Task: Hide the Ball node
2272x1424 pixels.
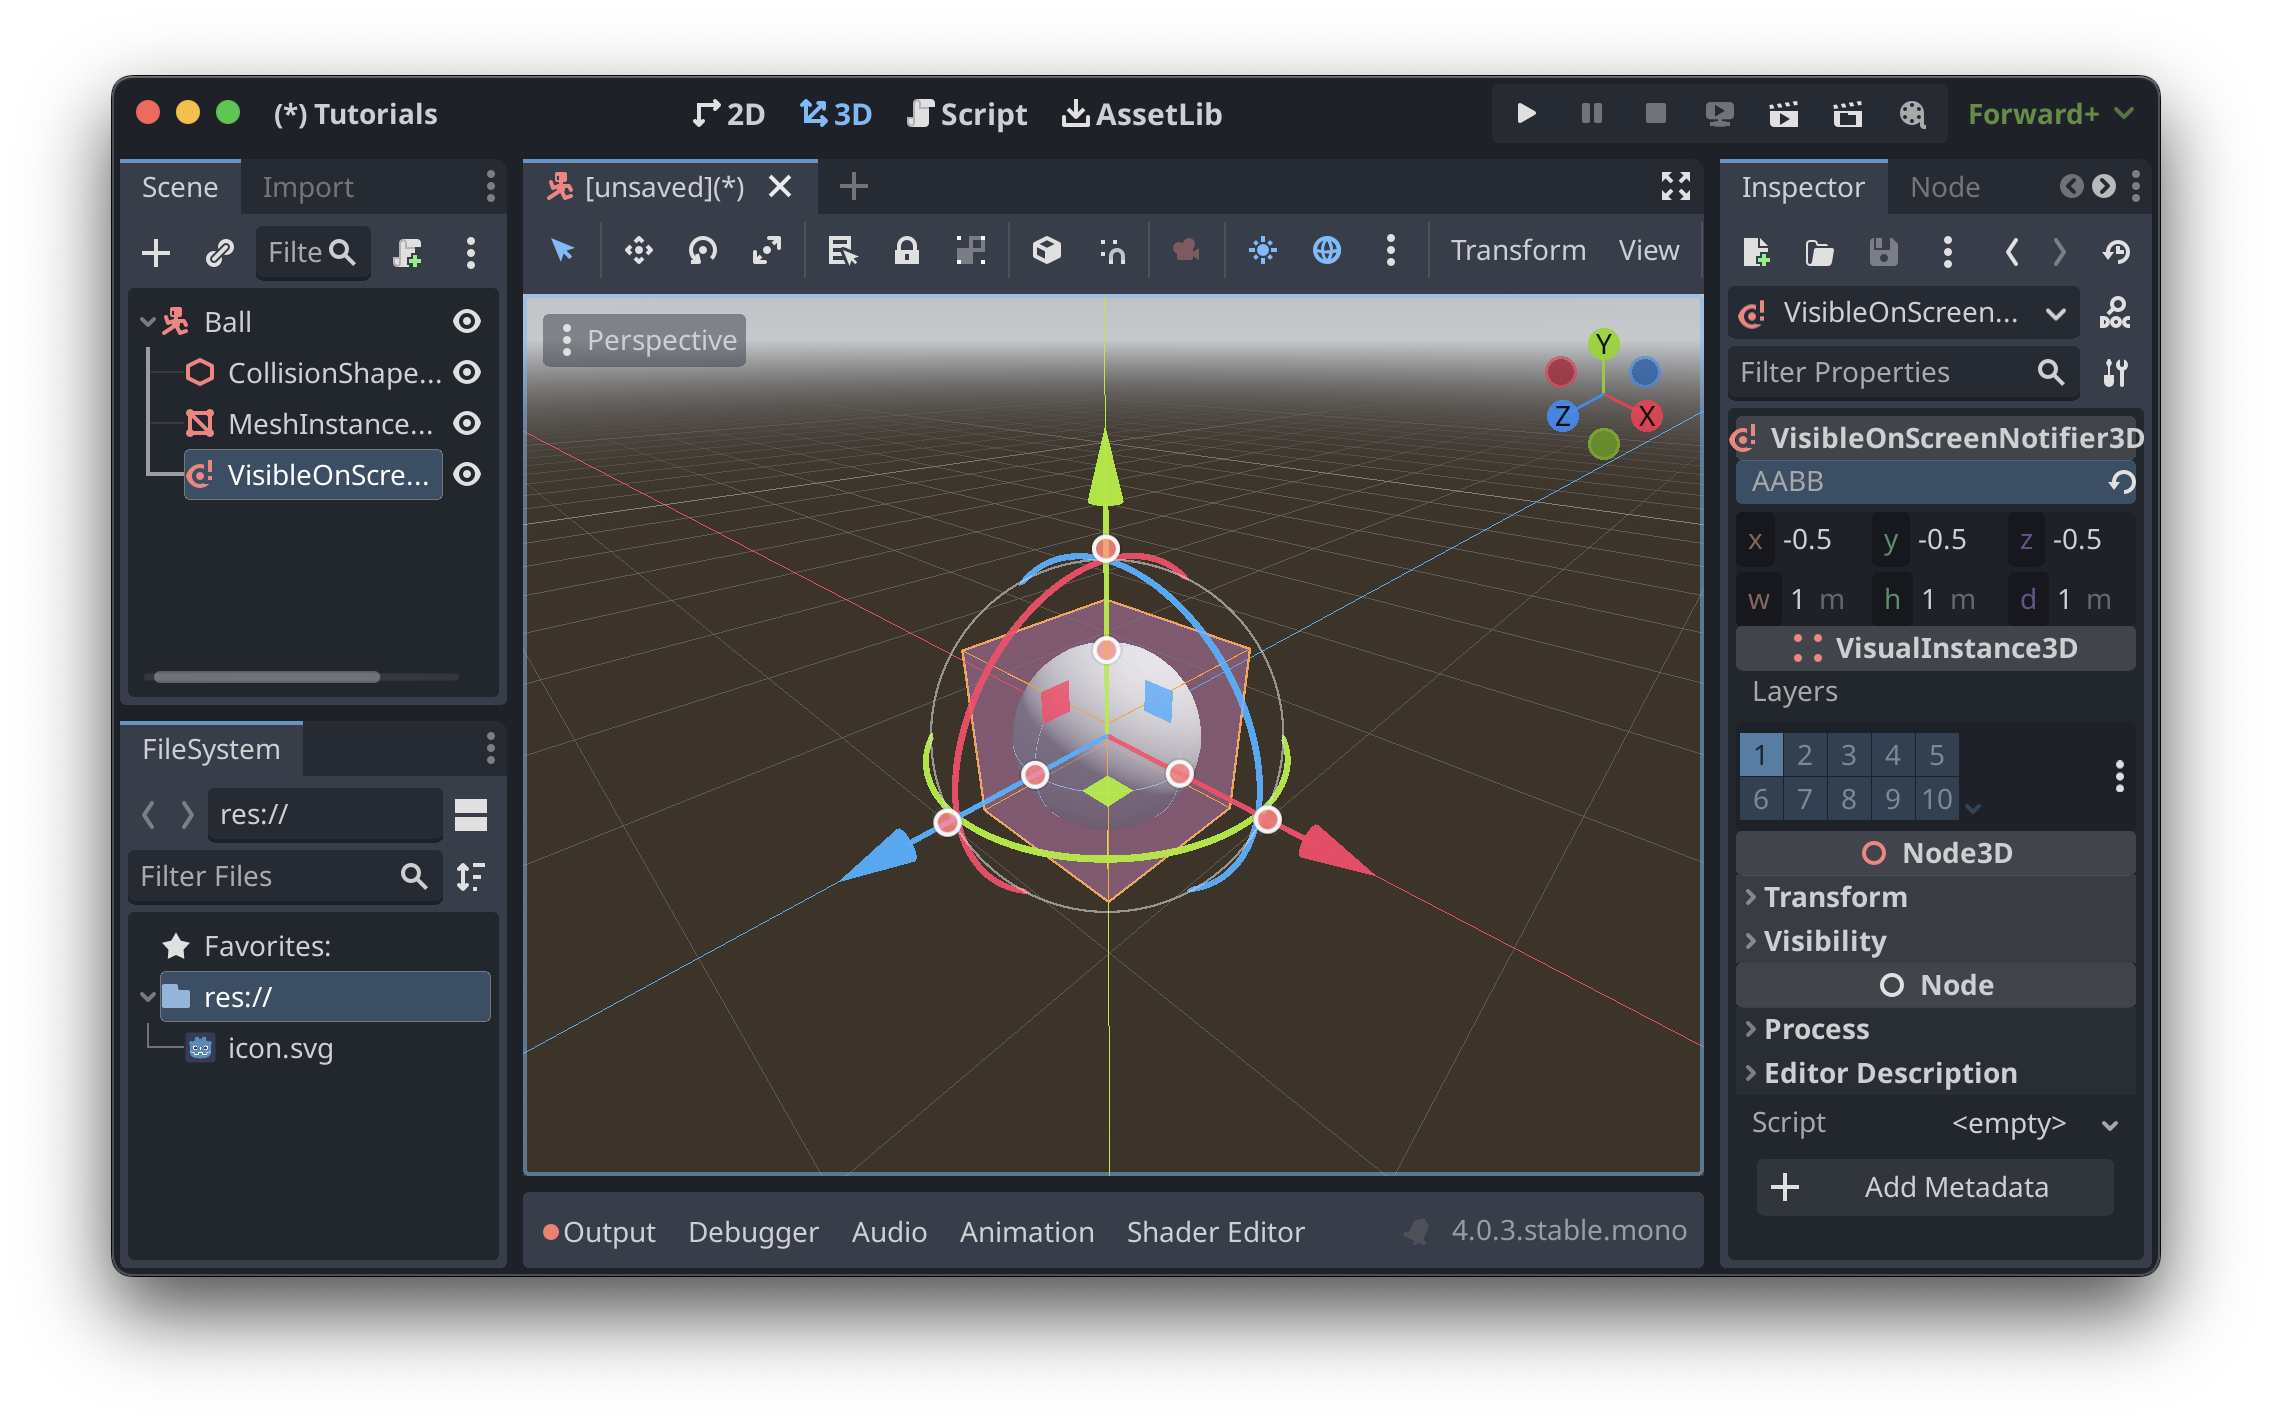Action: coord(467,321)
